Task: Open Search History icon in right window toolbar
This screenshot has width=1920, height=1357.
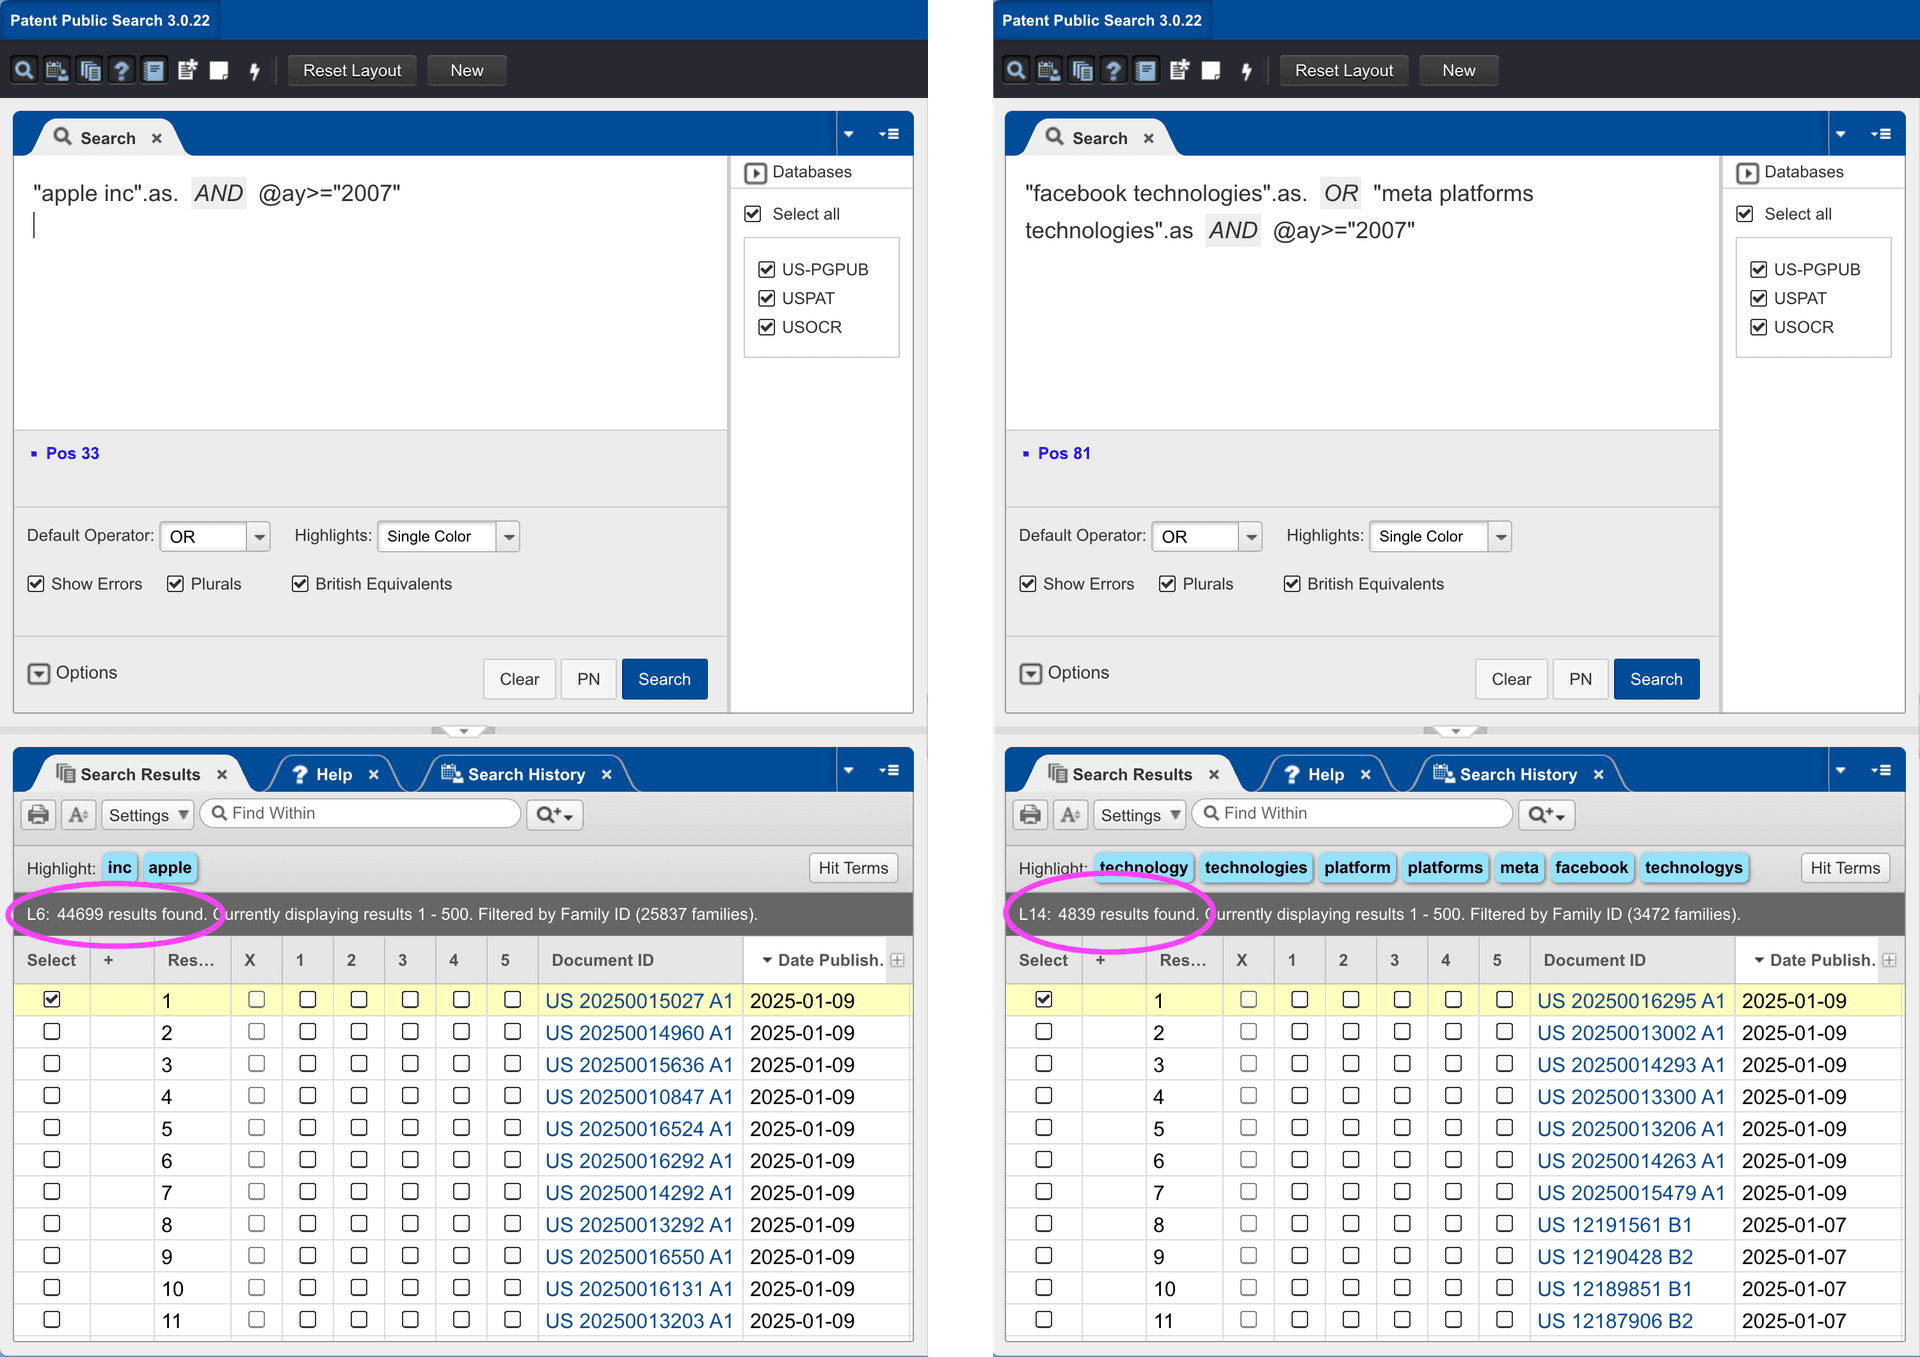Action: click(x=1049, y=70)
